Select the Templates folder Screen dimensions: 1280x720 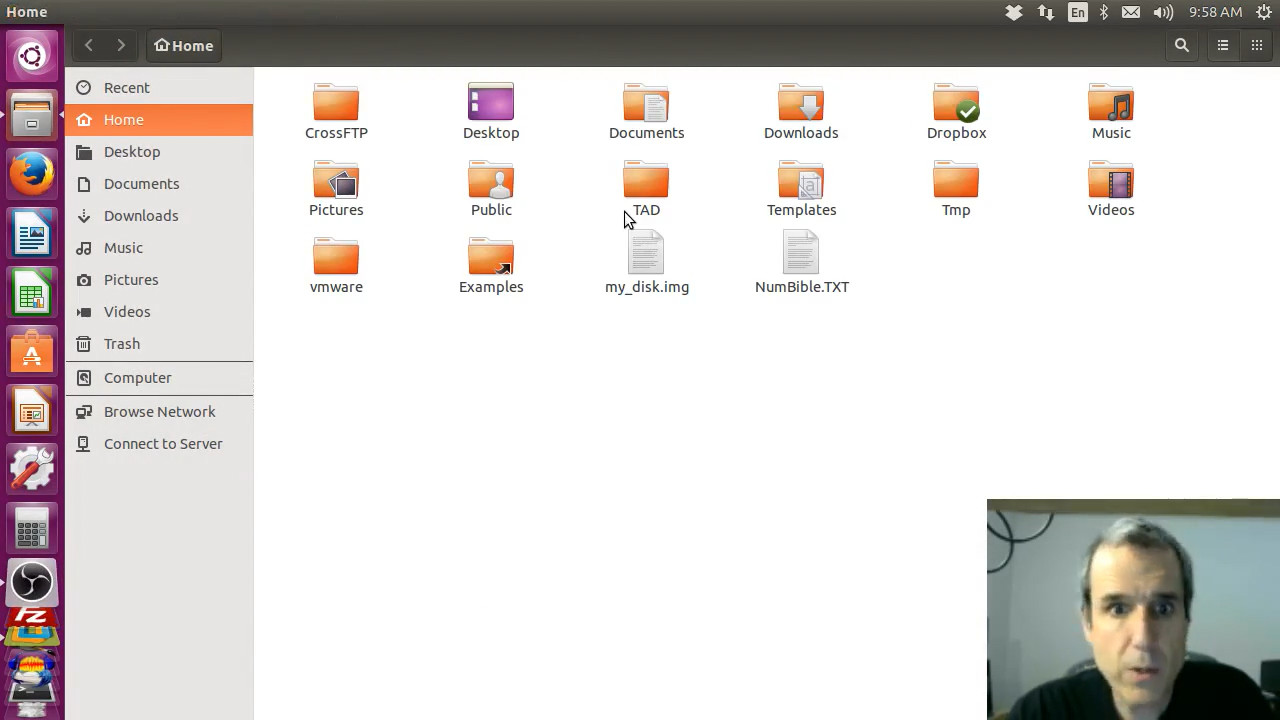click(x=801, y=188)
